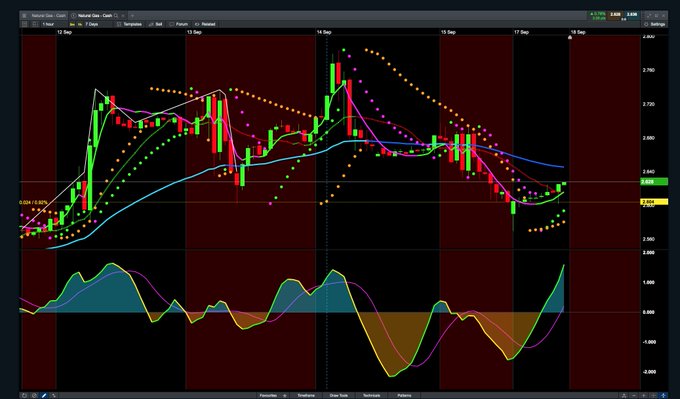Open the Templates menu
Viewport: 680px width, 399px height.
pos(130,24)
